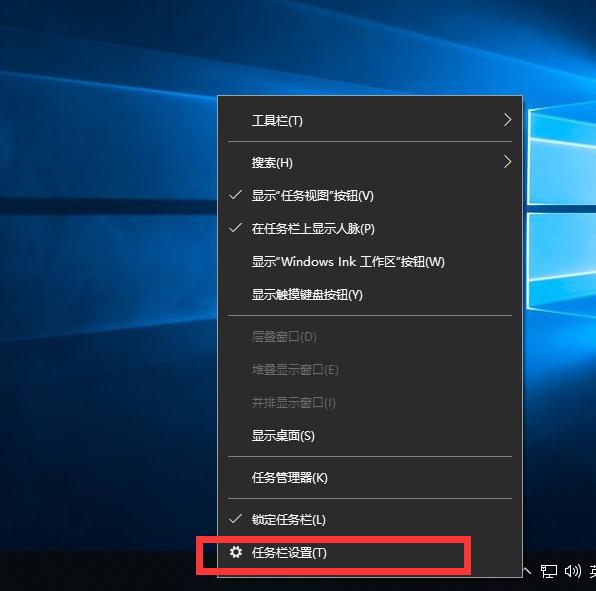Click the volume speaker icon in tray
The width and height of the screenshot is (596, 591).
(572, 571)
